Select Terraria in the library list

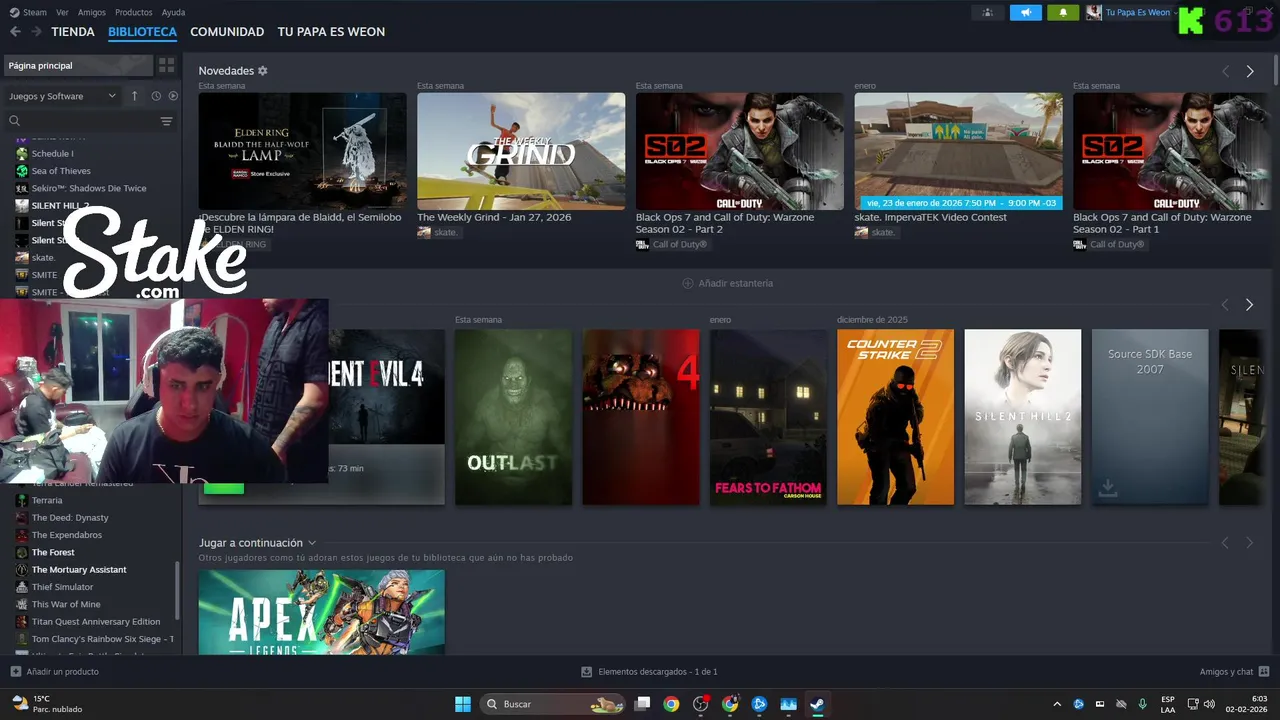pyautogui.click(x=46, y=500)
